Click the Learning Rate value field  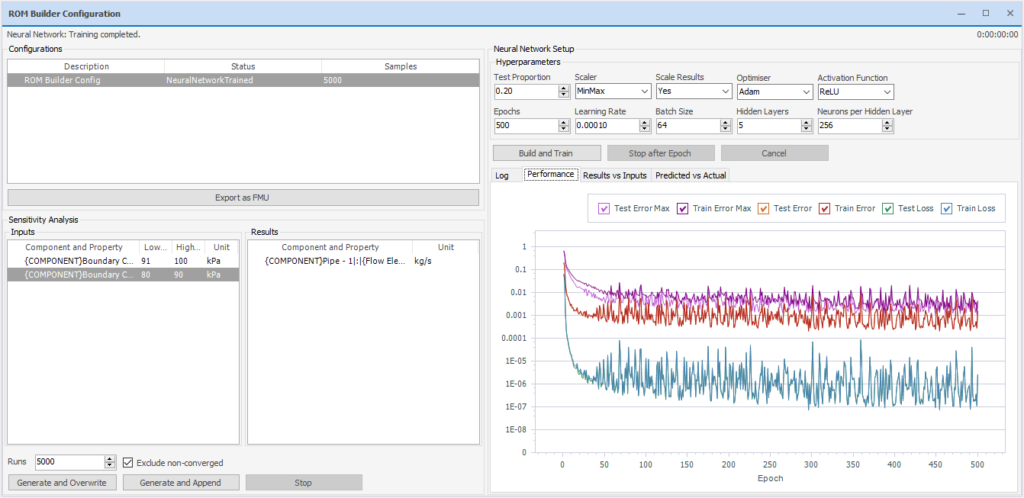click(x=607, y=125)
